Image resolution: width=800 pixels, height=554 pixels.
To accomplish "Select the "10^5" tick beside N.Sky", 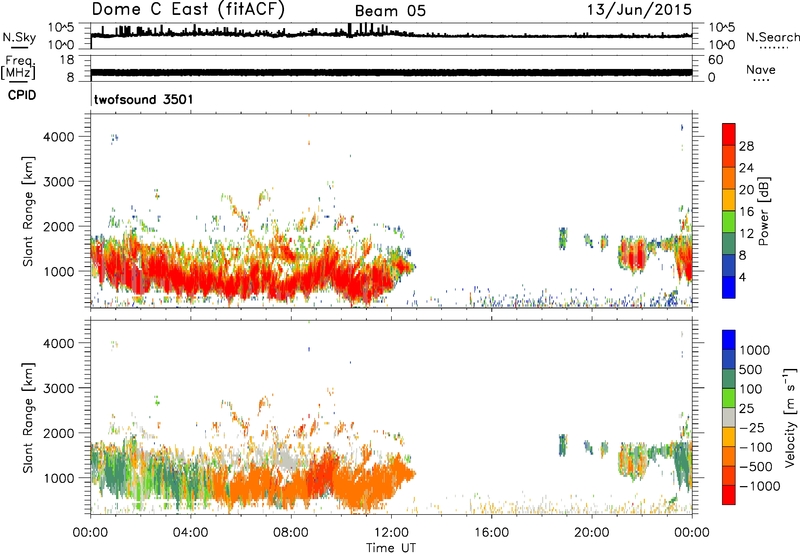I will [x=61, y=28].
